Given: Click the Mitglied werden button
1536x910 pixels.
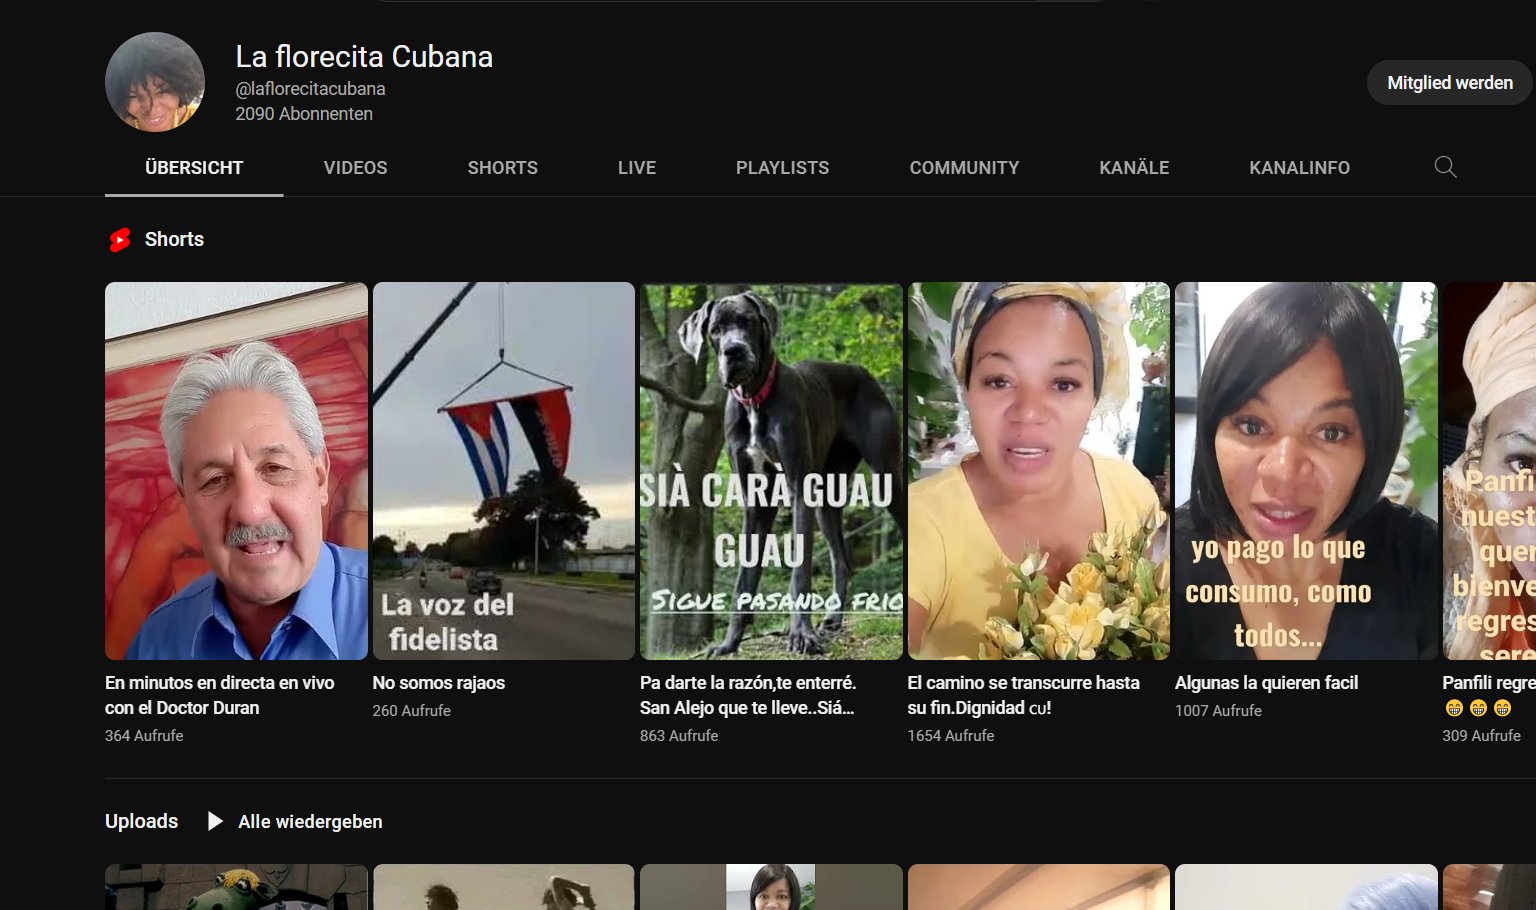Looking at the screenshot, I should (1449, 83).
